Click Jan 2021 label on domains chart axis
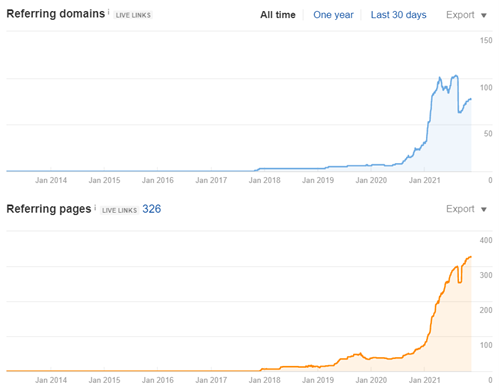The image size is (499, 391). point(424,180)
